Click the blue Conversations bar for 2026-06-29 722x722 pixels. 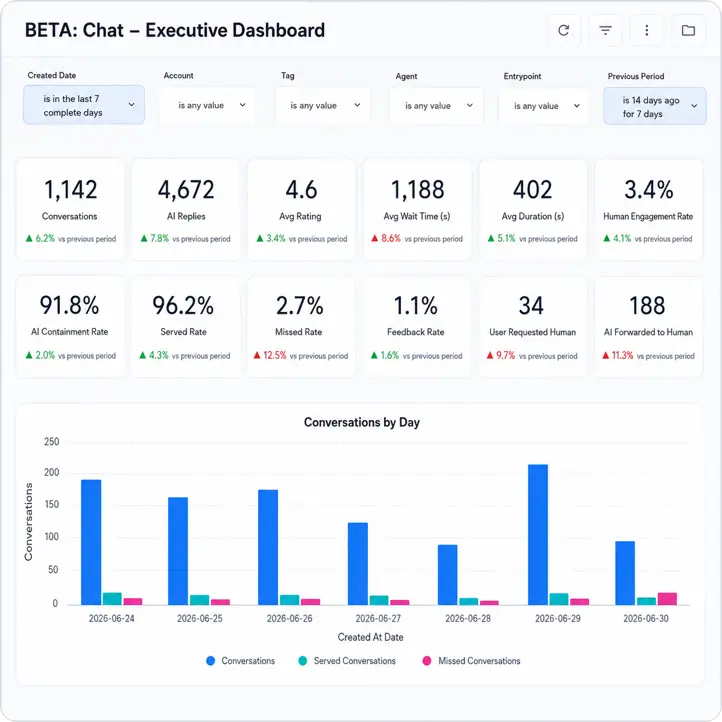pyautogui.click(x=538, y=535)
